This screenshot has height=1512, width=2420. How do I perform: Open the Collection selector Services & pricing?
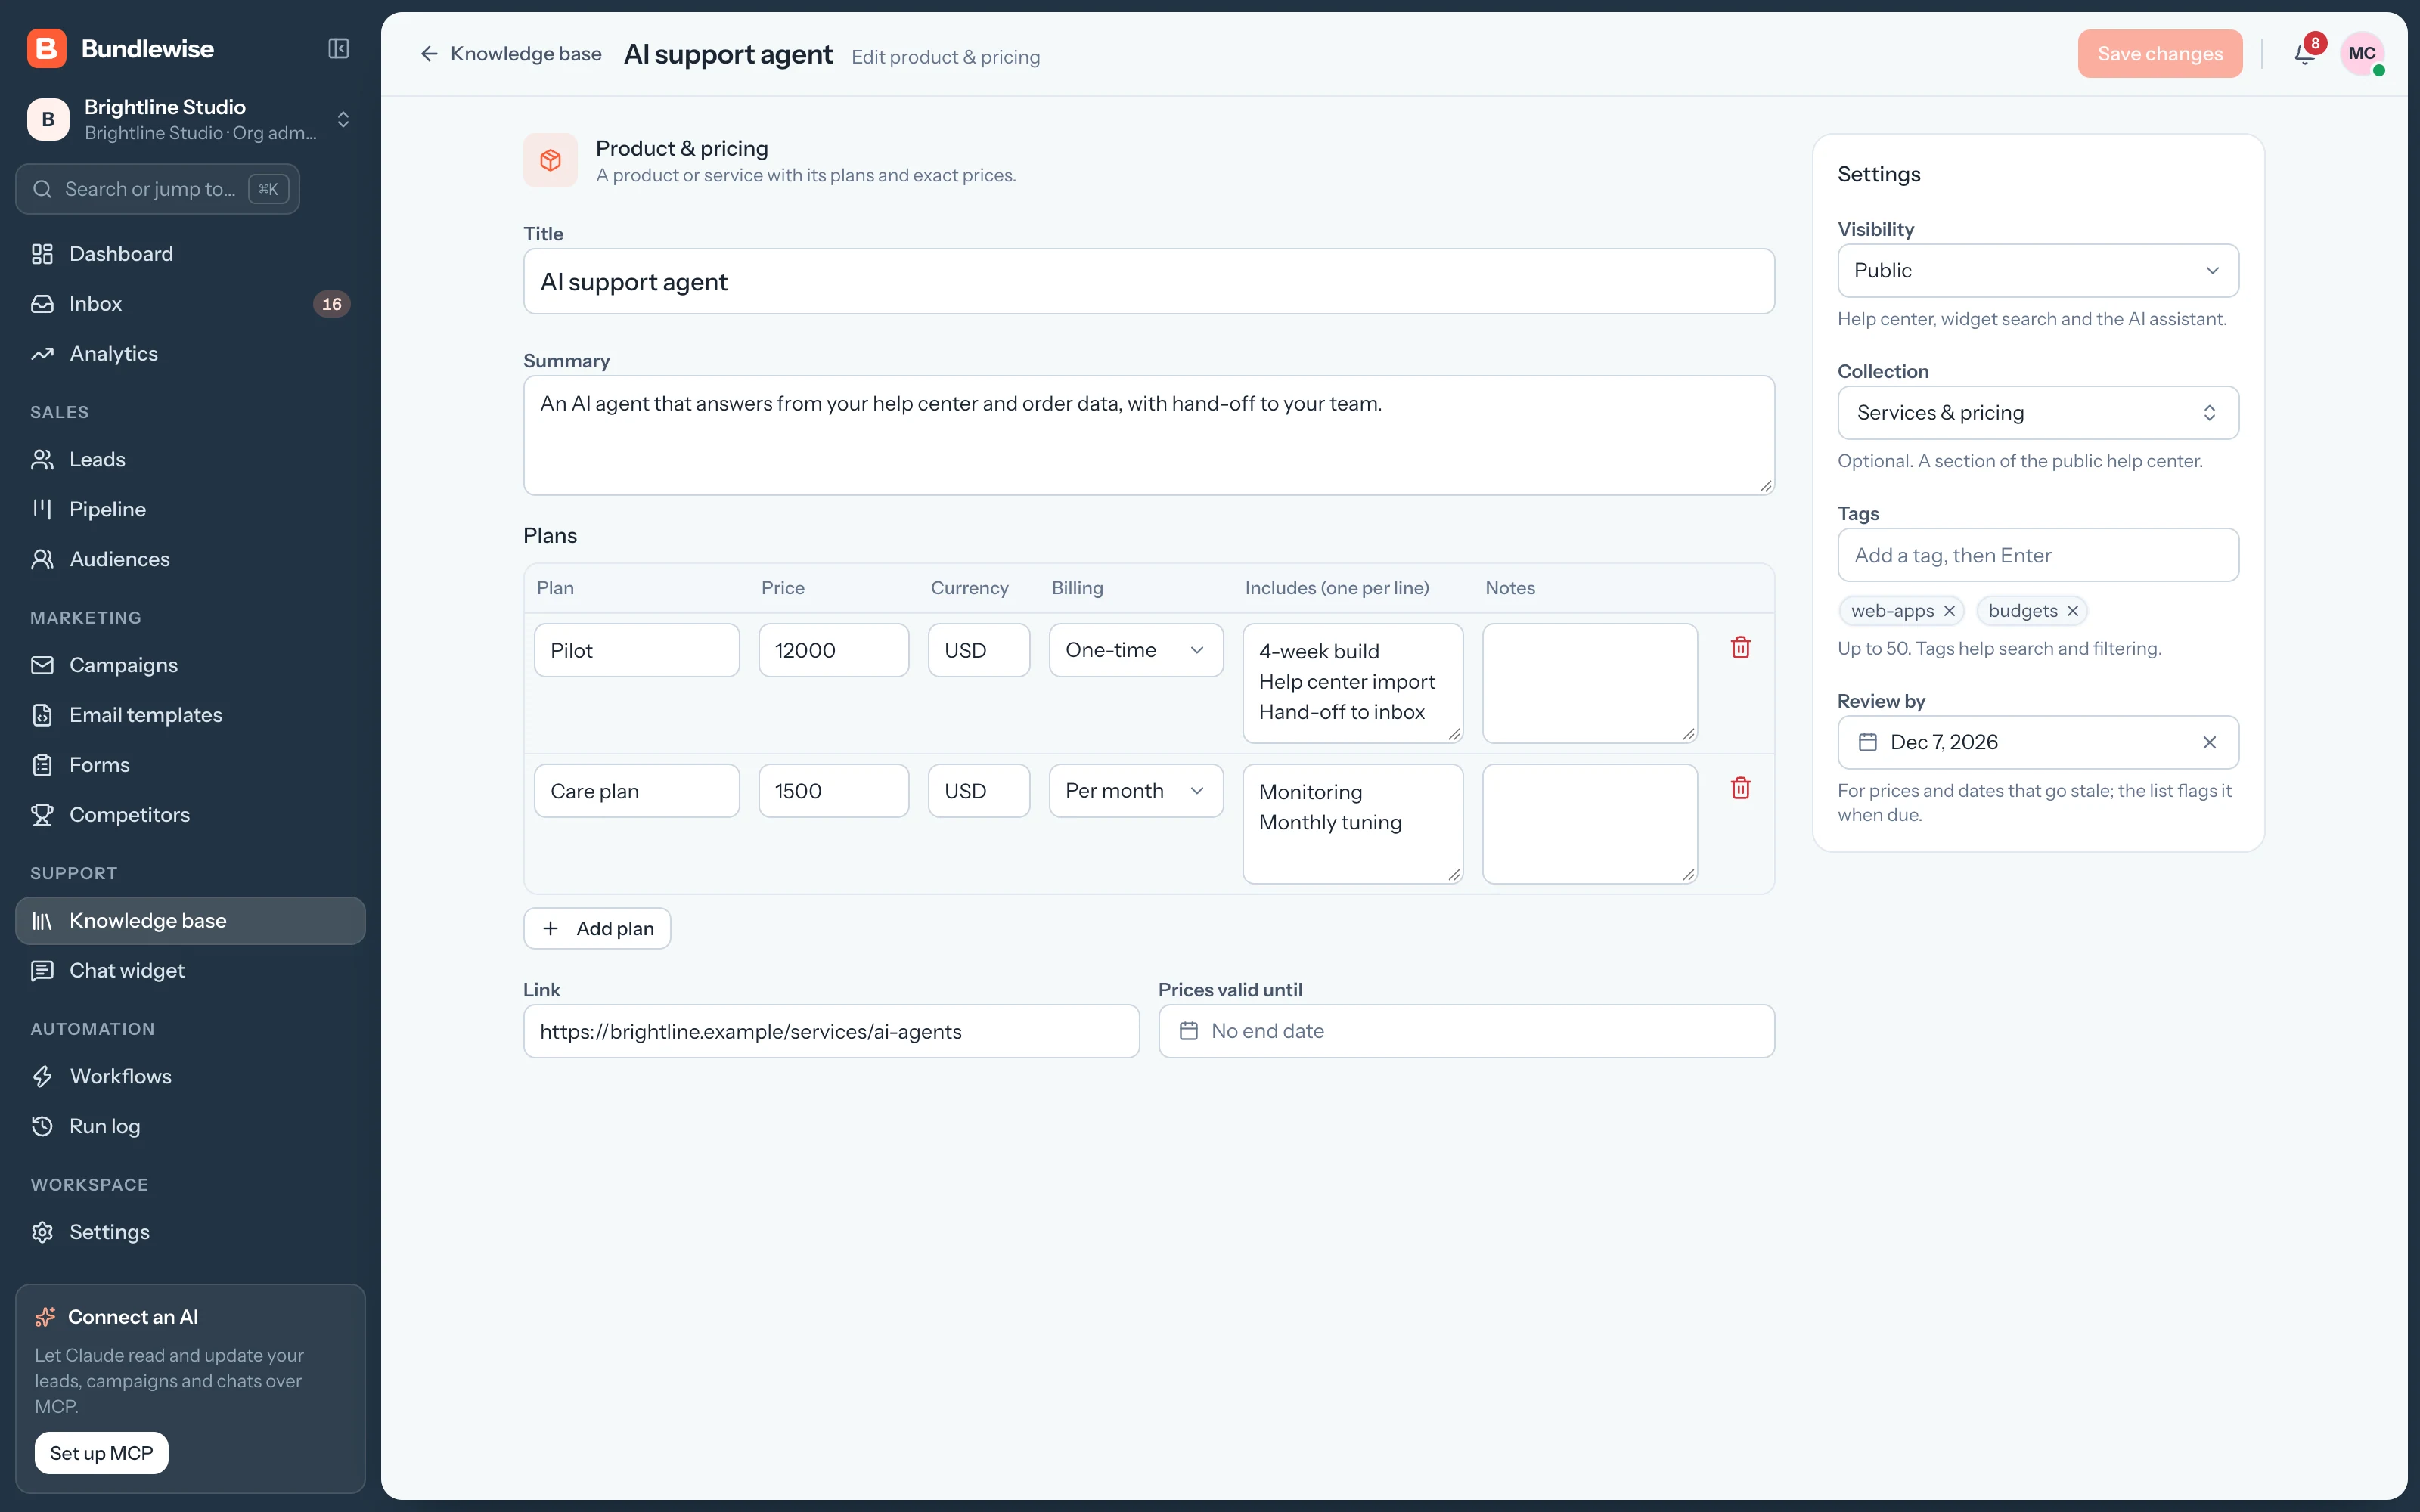(2037, 413)
